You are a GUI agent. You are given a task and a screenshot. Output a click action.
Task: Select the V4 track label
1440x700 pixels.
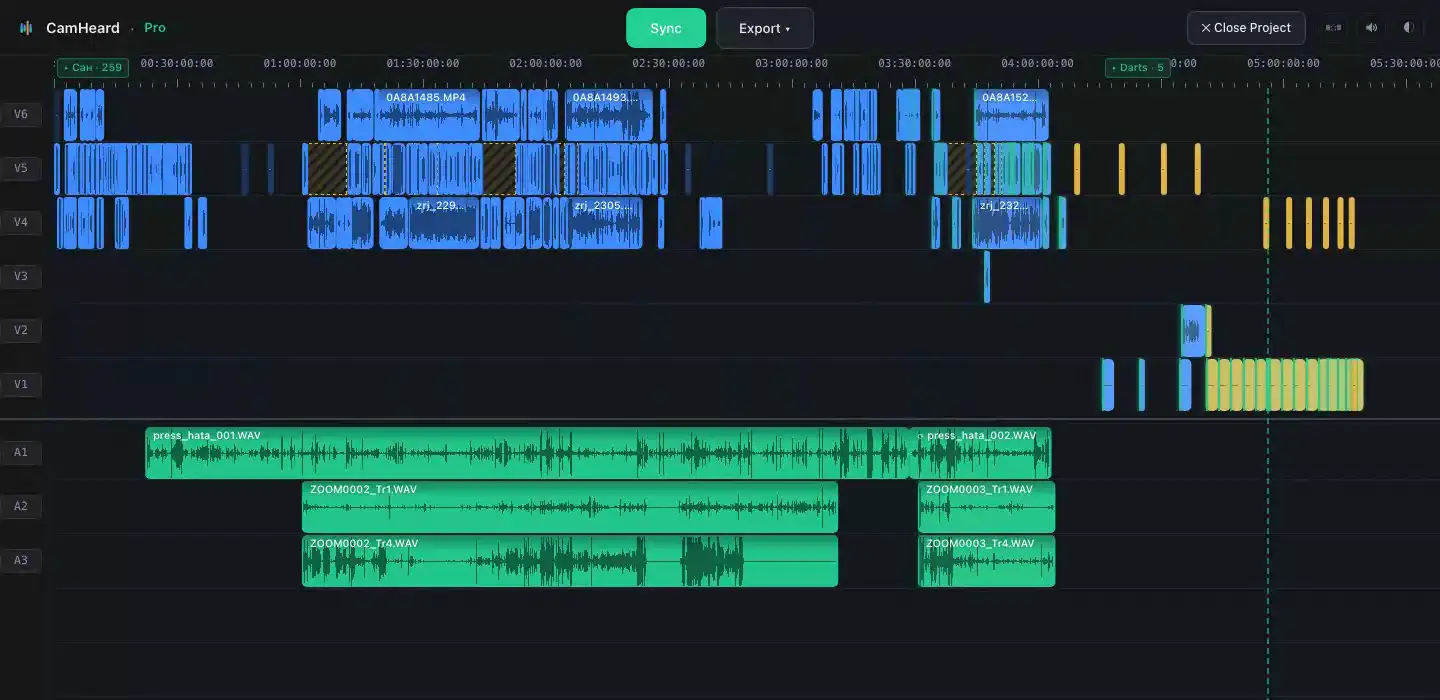coord(21,222)
